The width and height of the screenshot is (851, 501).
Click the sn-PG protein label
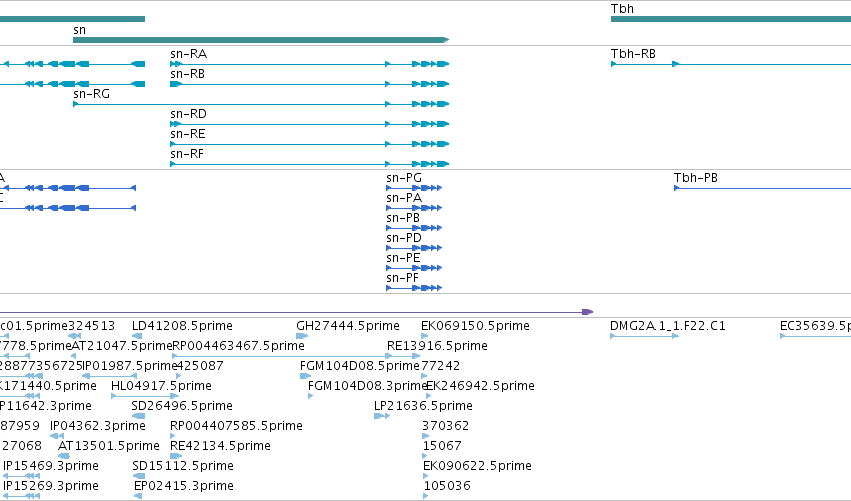404,178
